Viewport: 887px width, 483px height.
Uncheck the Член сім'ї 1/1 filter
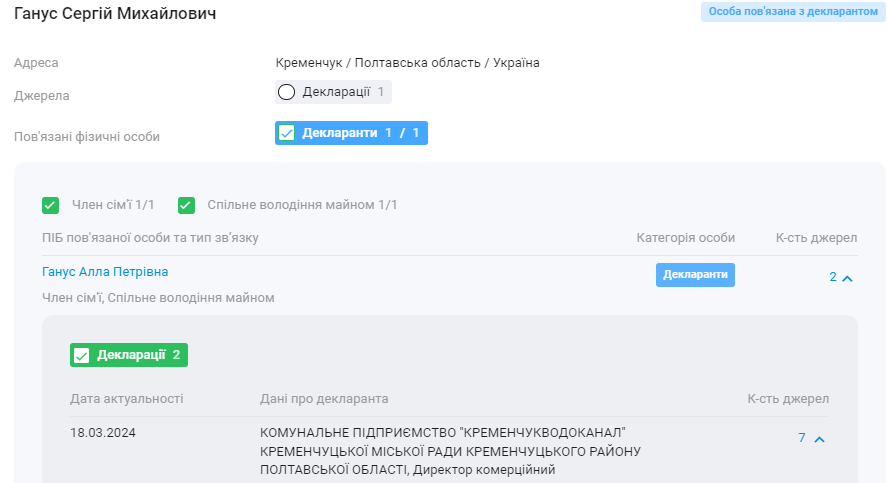click(x=51, y=205)
